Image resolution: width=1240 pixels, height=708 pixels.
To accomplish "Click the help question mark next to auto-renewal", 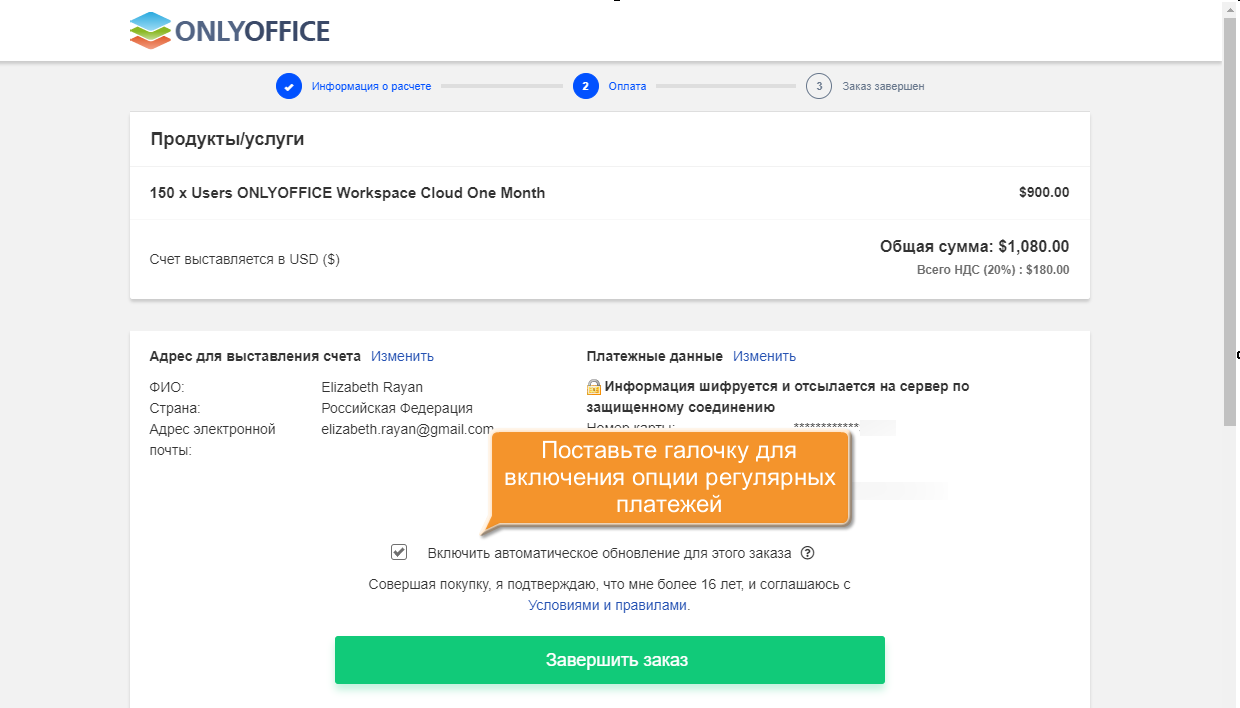I will point(808,553).
